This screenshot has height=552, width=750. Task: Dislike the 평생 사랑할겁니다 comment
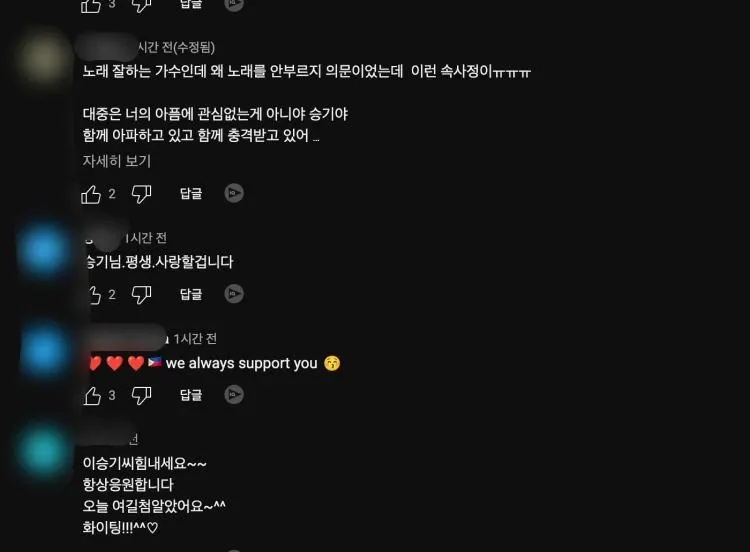coord(142,295)
